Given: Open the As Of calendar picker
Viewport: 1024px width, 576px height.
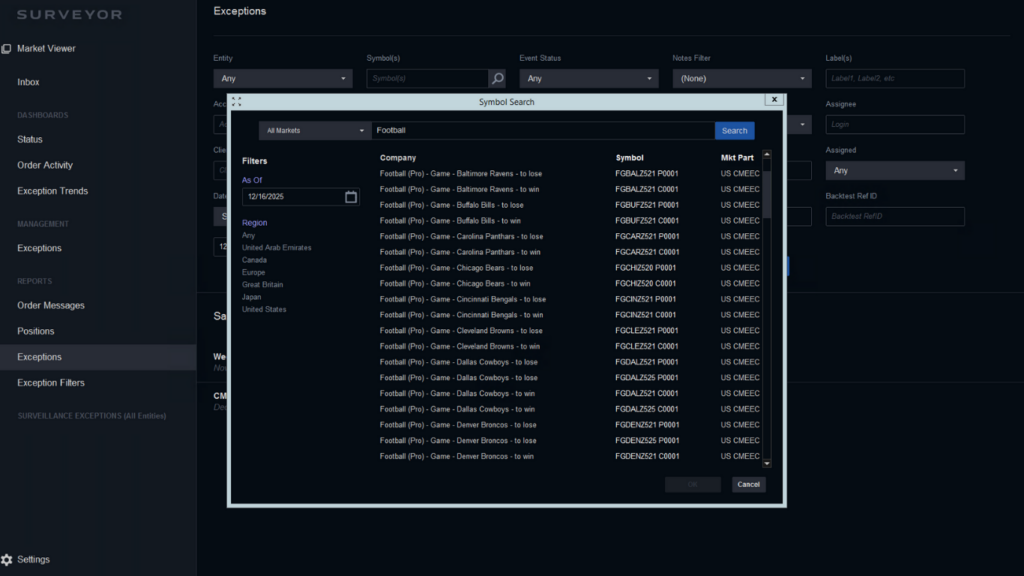Looking at the screenshot, I should point(351,197).
